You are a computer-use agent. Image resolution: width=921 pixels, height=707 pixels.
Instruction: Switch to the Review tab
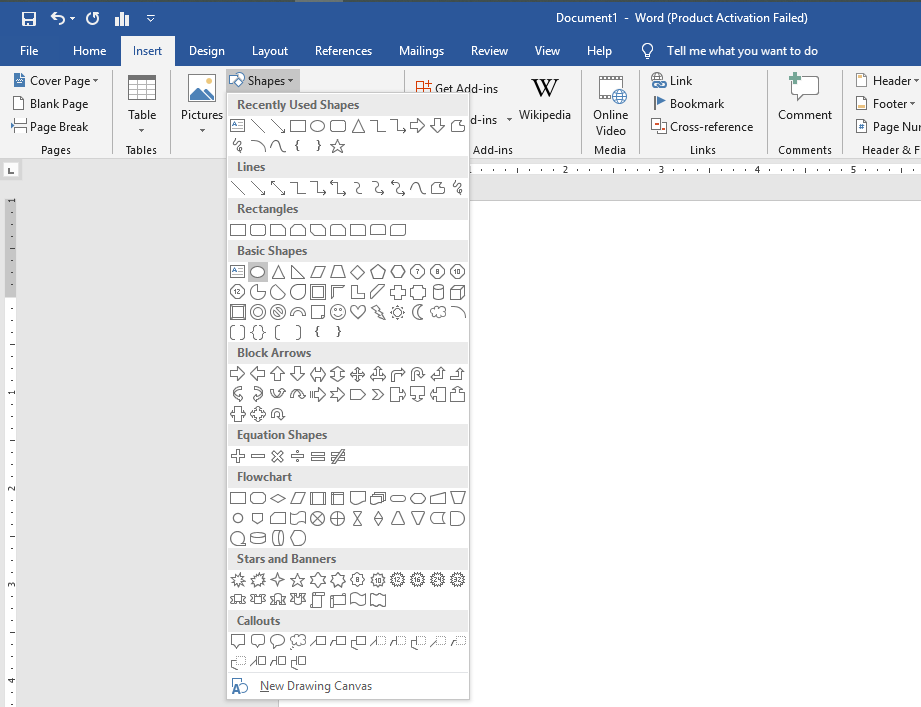(x=489, y=51)
